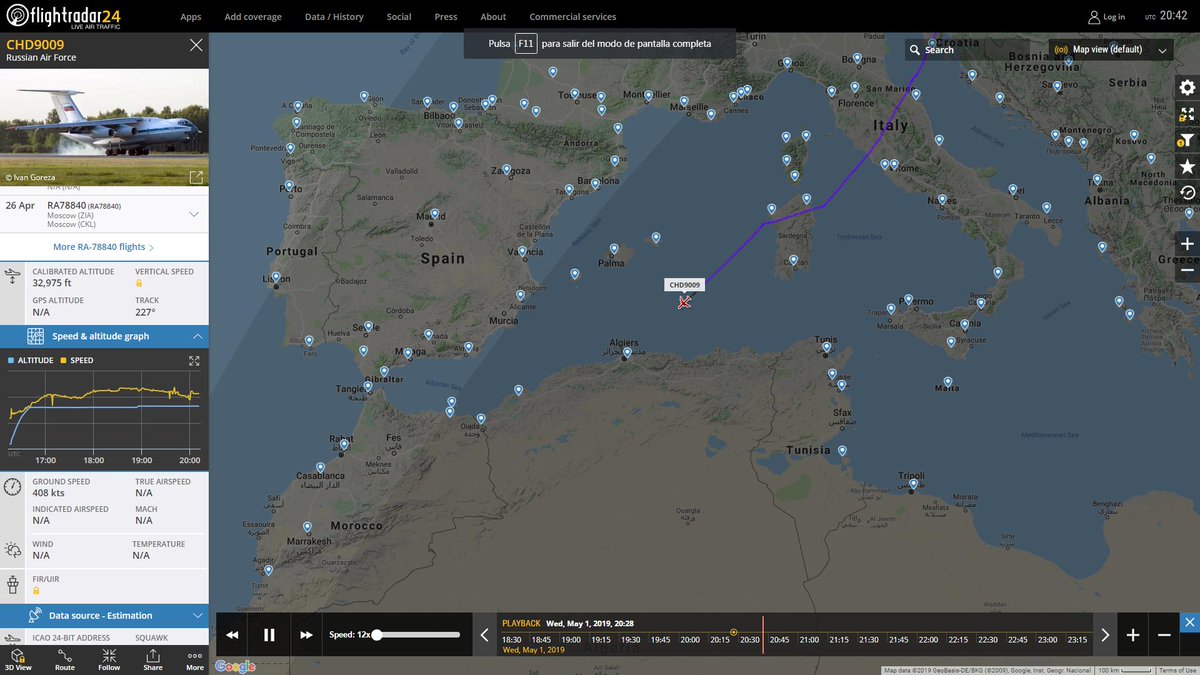
Task: Open the Data / History menu
Action: 334,17
